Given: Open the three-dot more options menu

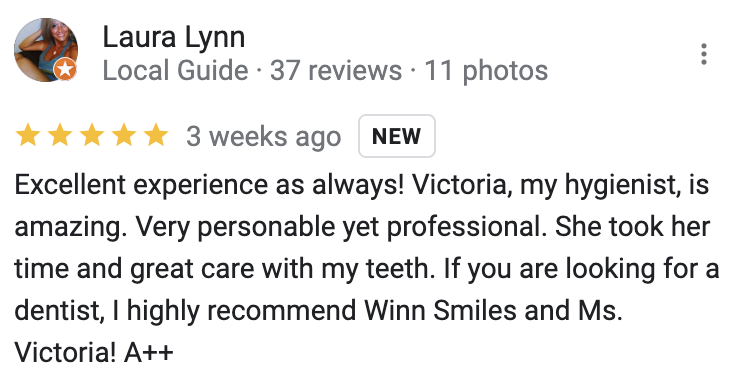Looking at the screenshot, I should coord(703,54).
